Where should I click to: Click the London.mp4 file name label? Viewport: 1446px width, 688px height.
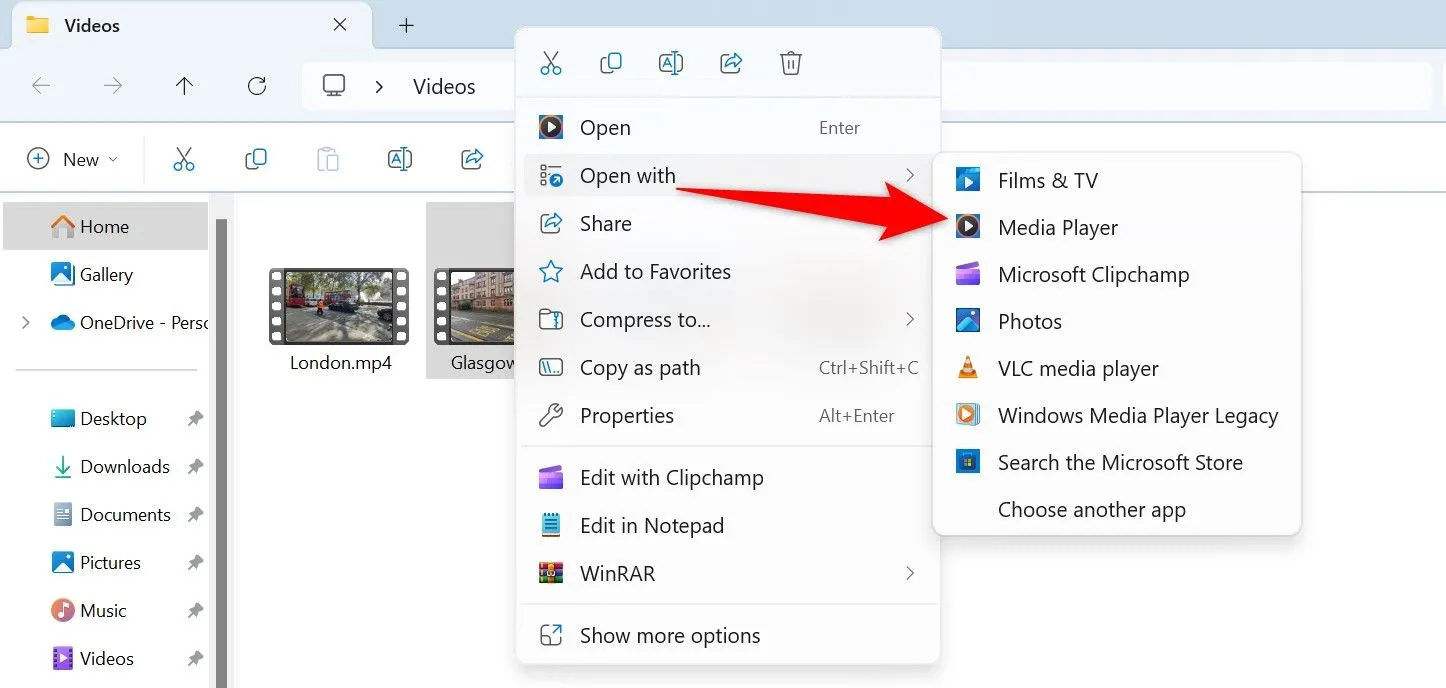pyautogui.click(x=341, y=363)
